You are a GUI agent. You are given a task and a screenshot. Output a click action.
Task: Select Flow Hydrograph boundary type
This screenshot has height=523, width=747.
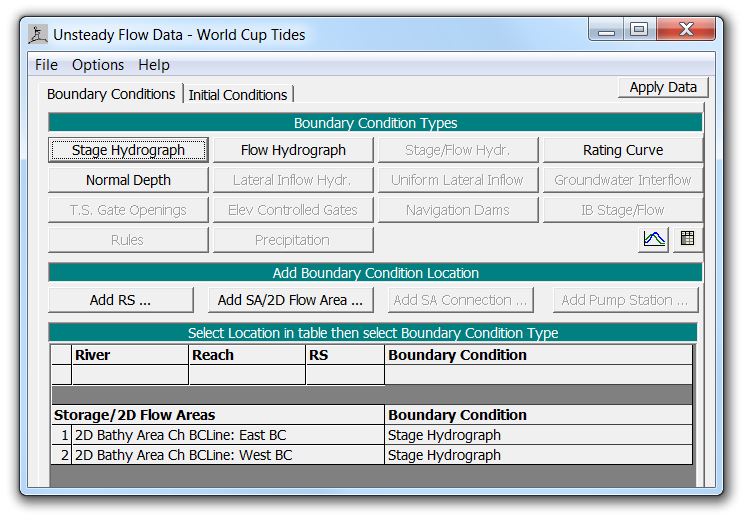[293, 151]
